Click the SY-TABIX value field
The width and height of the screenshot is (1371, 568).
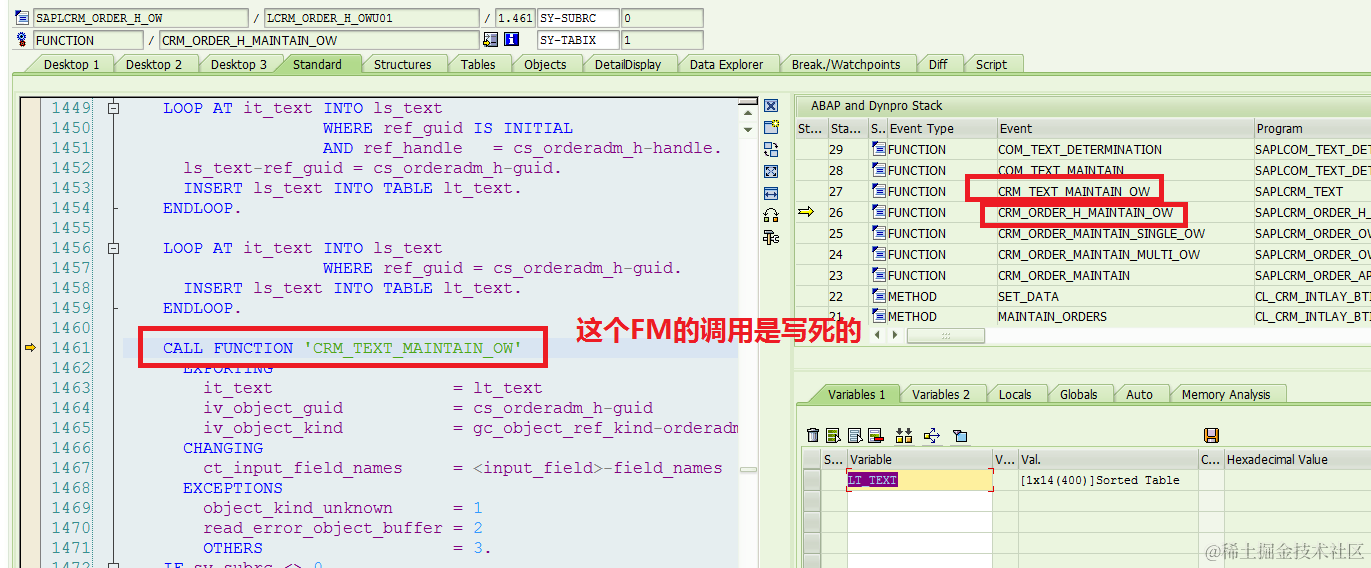pyautogui.click(x=662, y=40)
